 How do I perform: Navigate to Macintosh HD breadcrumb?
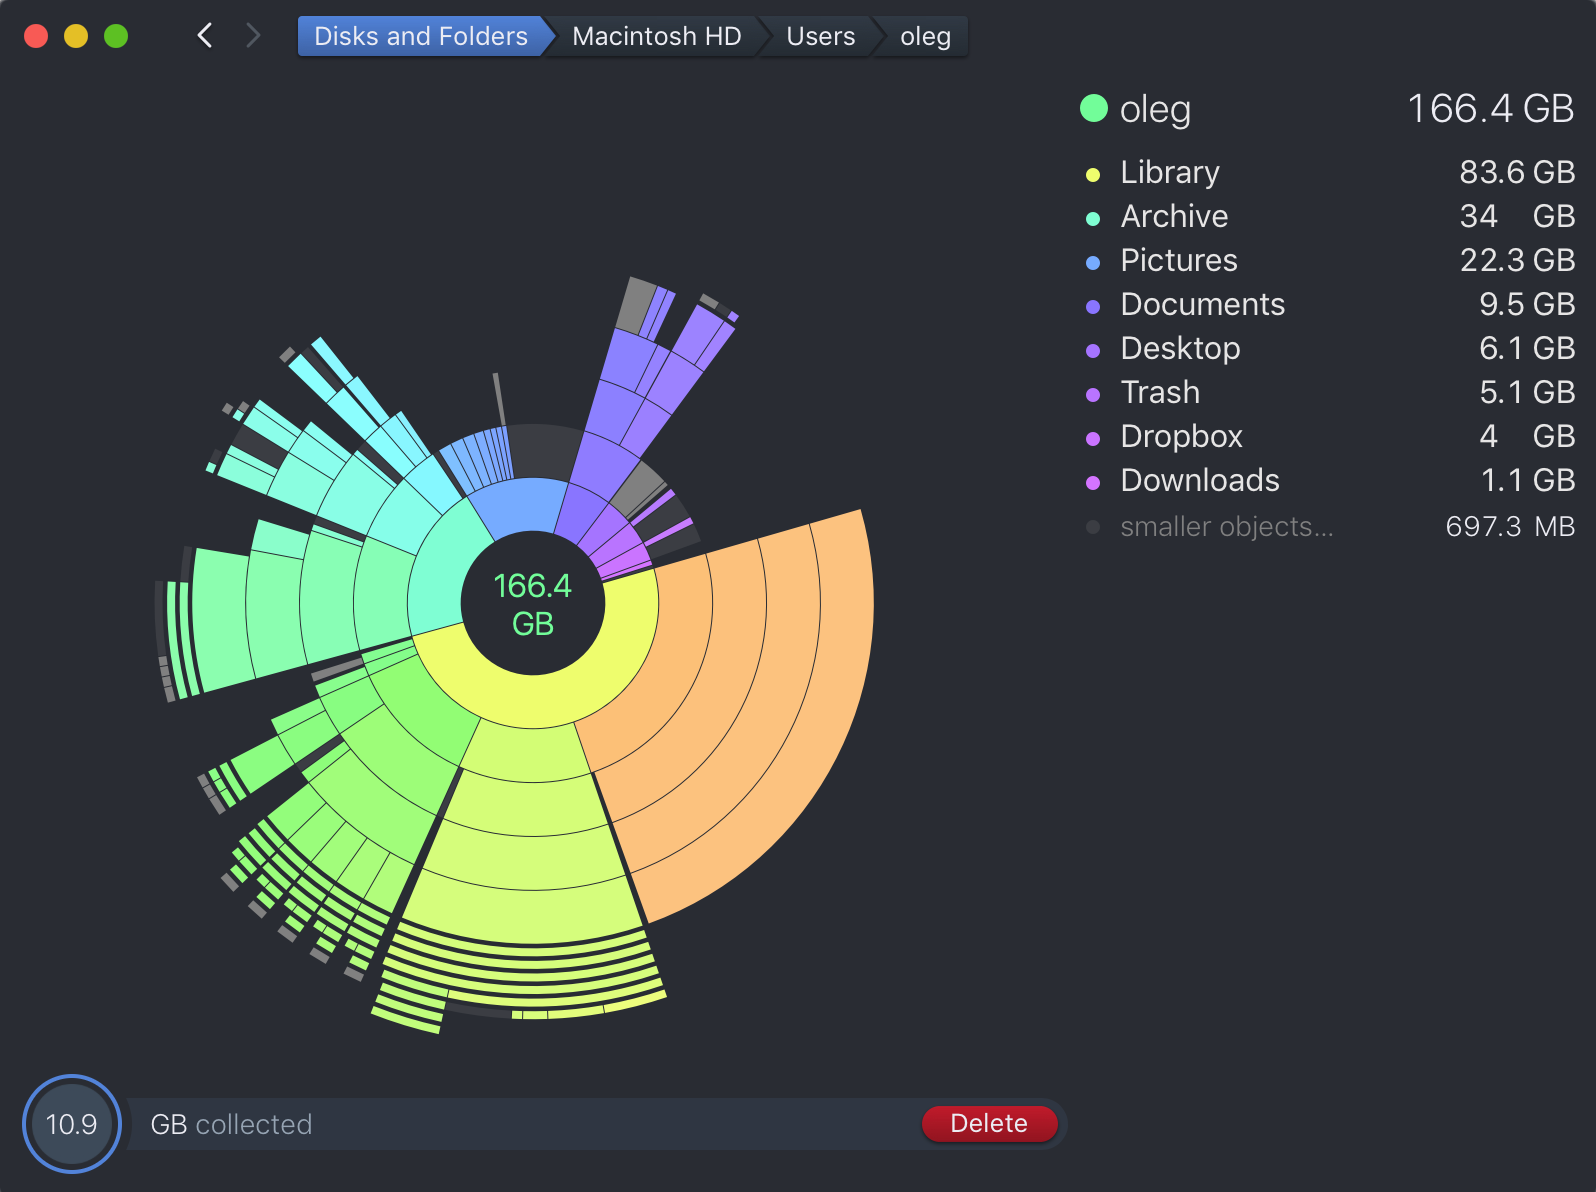pos(656,36)
